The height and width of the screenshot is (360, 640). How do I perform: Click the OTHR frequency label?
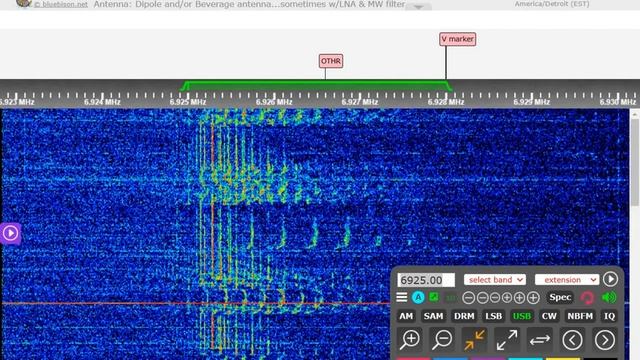(331, 61)
